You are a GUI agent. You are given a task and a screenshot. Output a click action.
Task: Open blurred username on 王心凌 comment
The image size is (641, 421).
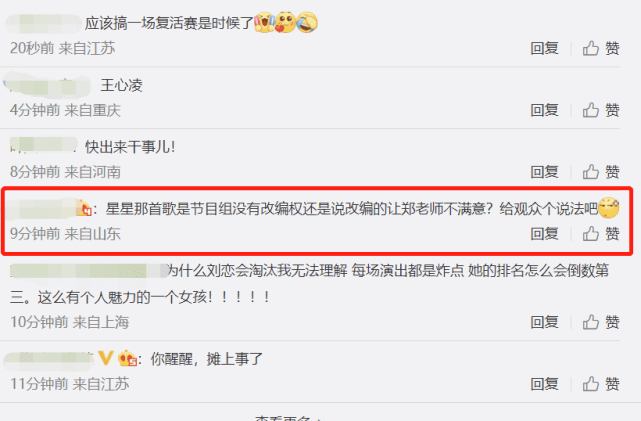pos(47,85)
